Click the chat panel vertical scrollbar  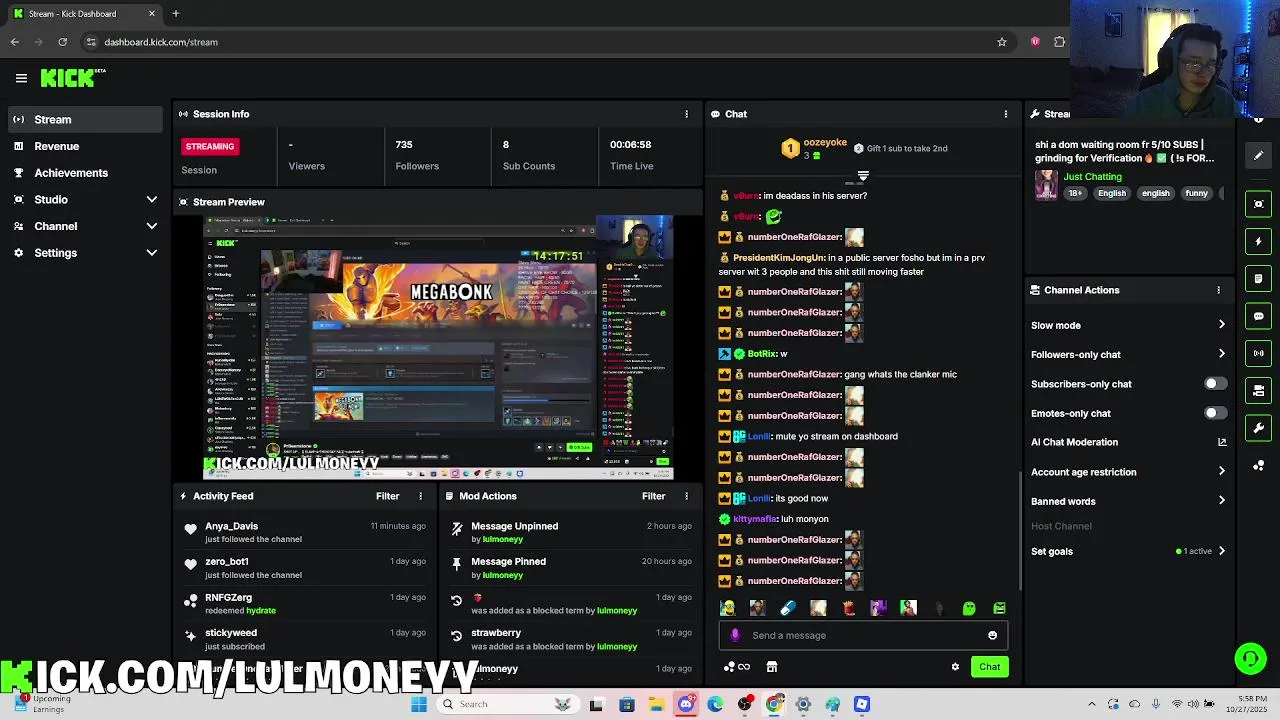click(1020, 532)
